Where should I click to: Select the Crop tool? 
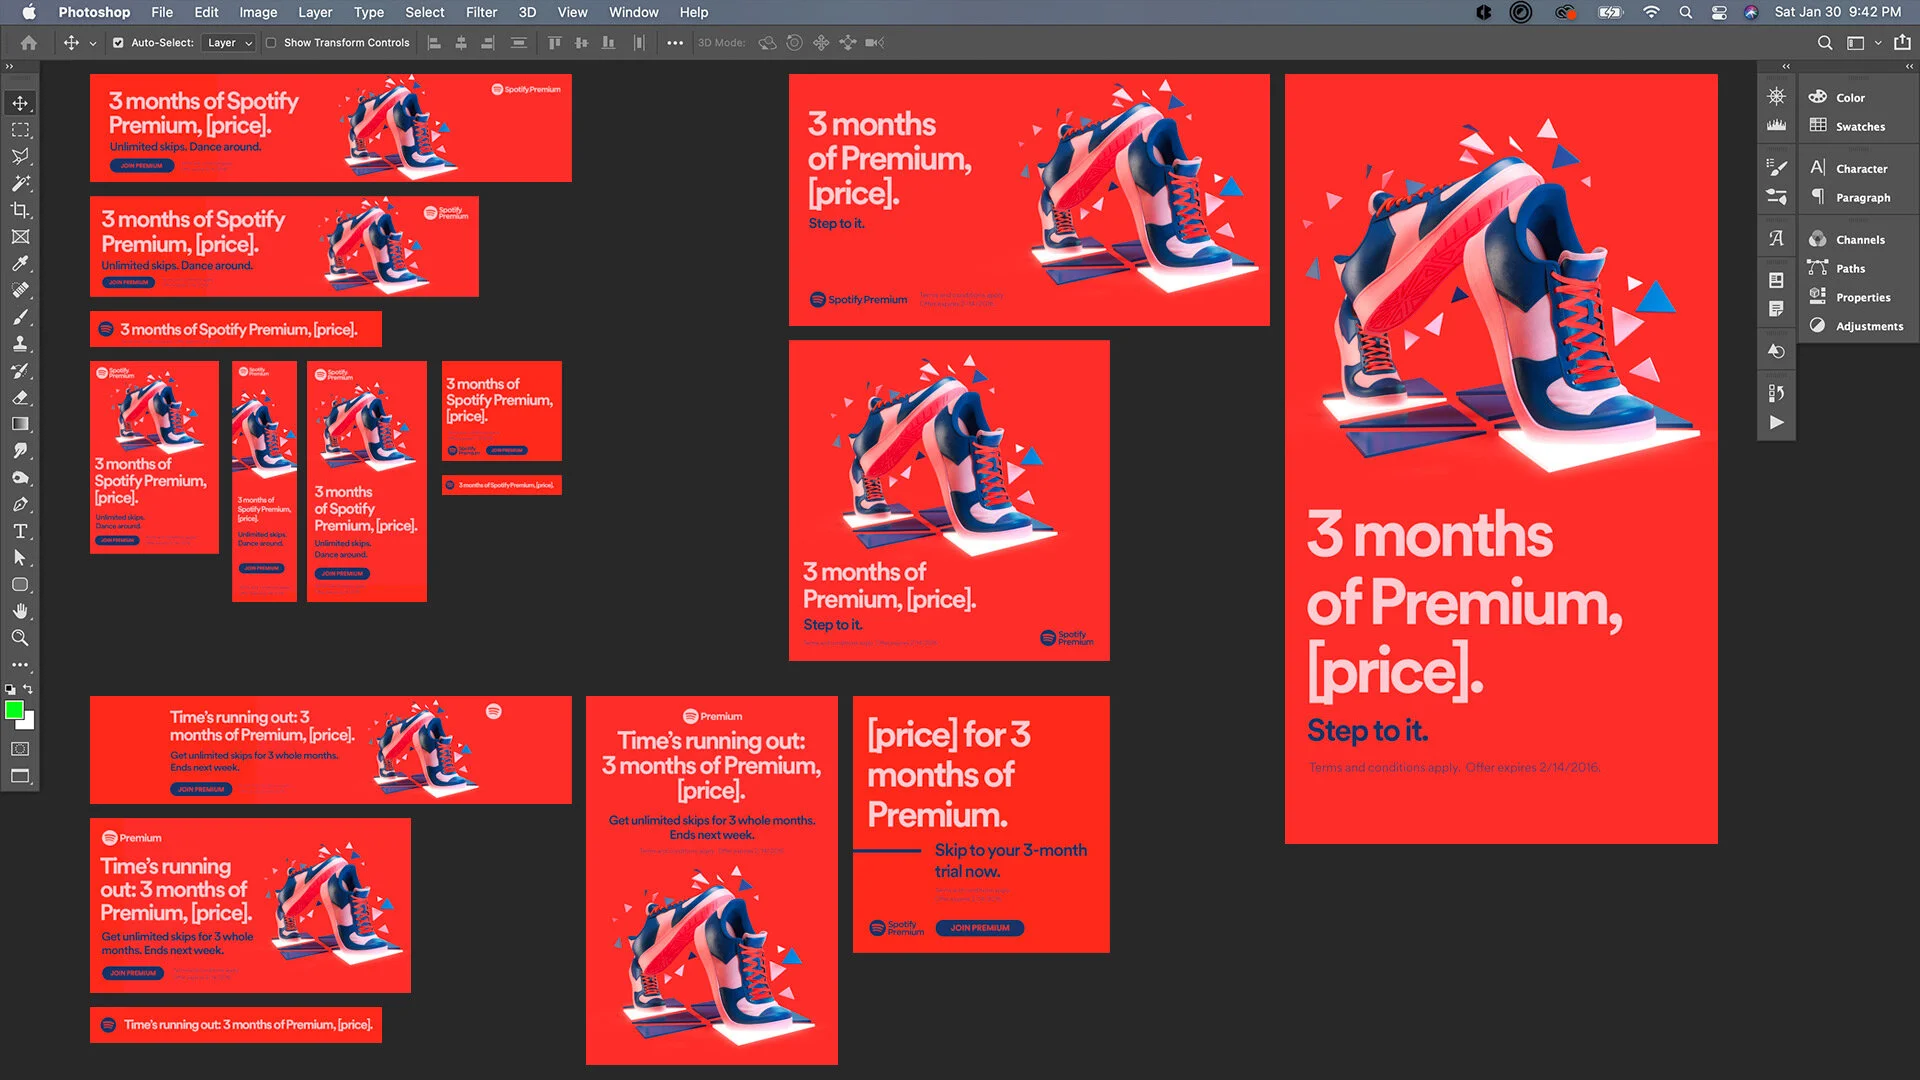[20, 210]
